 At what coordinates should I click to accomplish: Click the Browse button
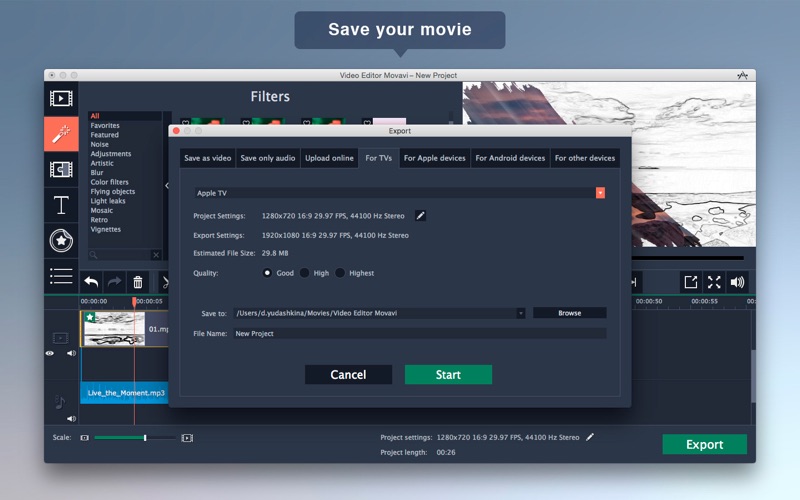pos(570,313)
